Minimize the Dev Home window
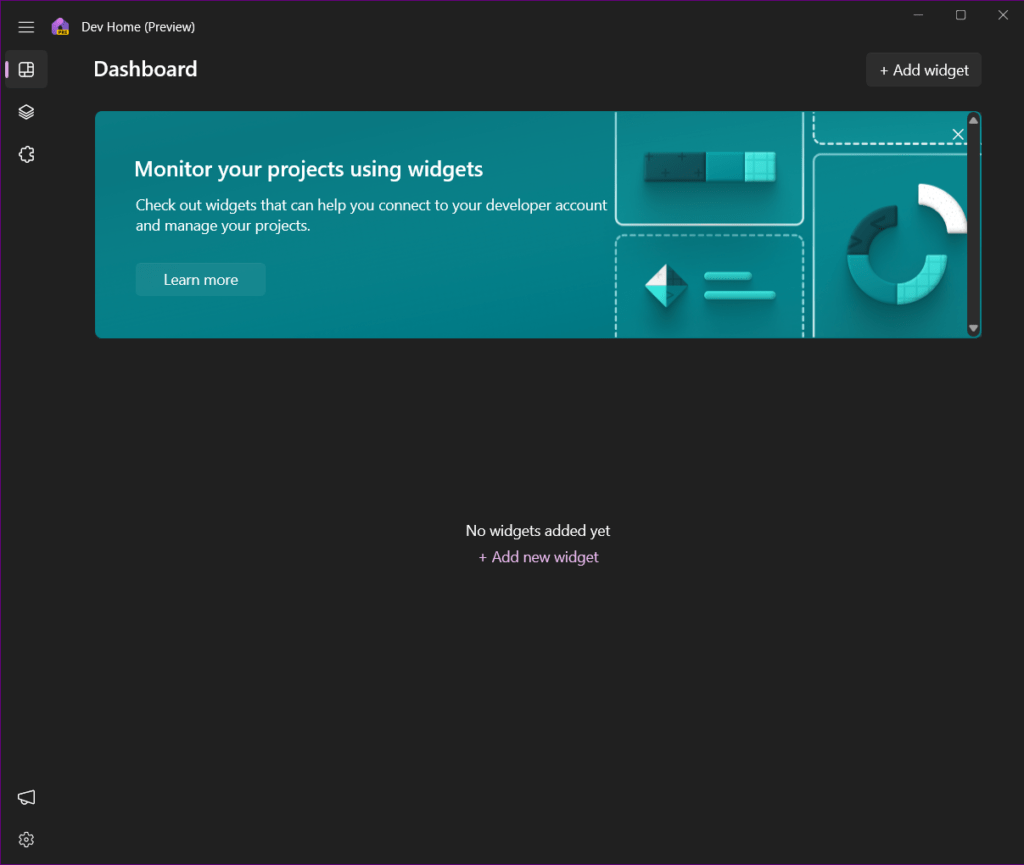The width and height of the screenshot is (1024, 865). (917, 15)
